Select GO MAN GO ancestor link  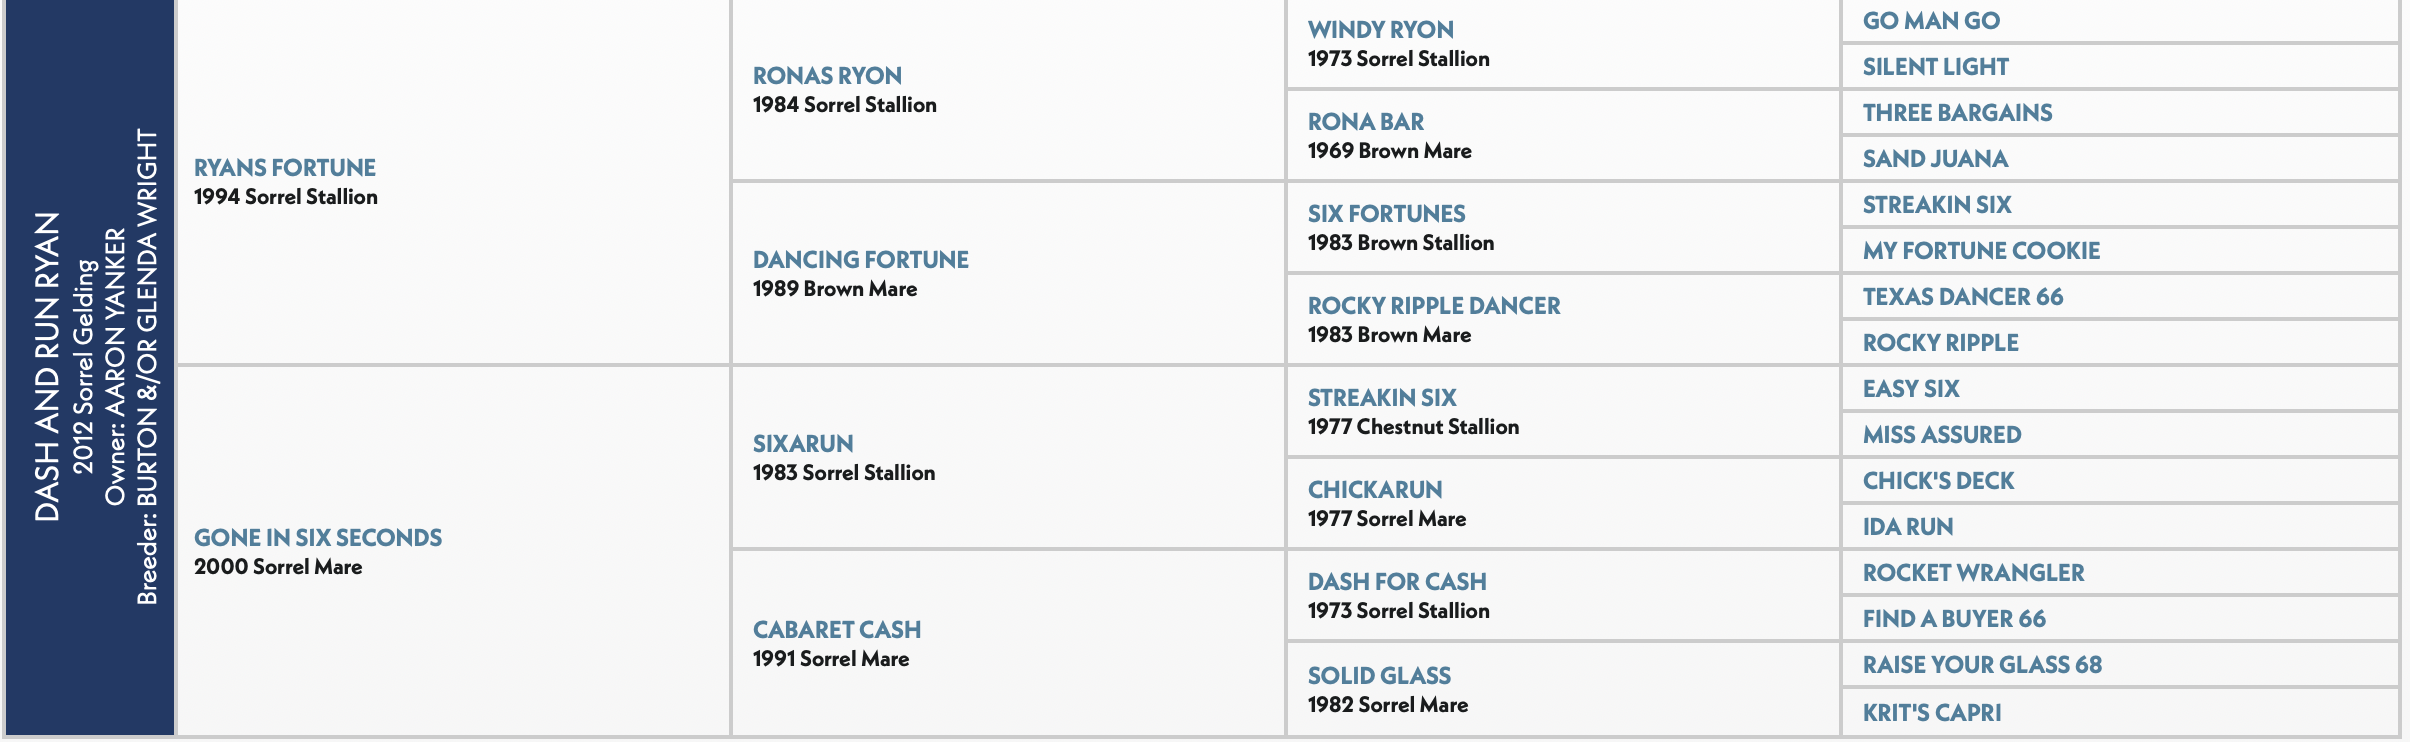click(x=1931, y=21)
